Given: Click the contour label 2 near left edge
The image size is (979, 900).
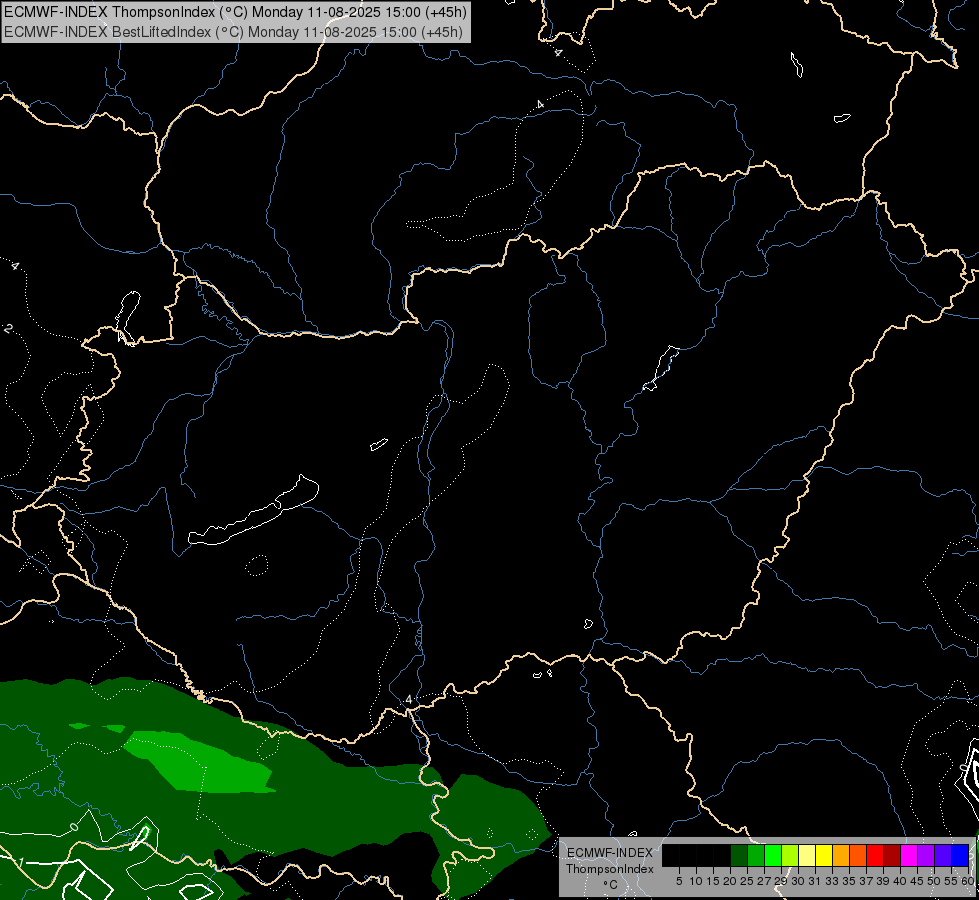Looking at the screenshot, I should (x=8, y=329).
